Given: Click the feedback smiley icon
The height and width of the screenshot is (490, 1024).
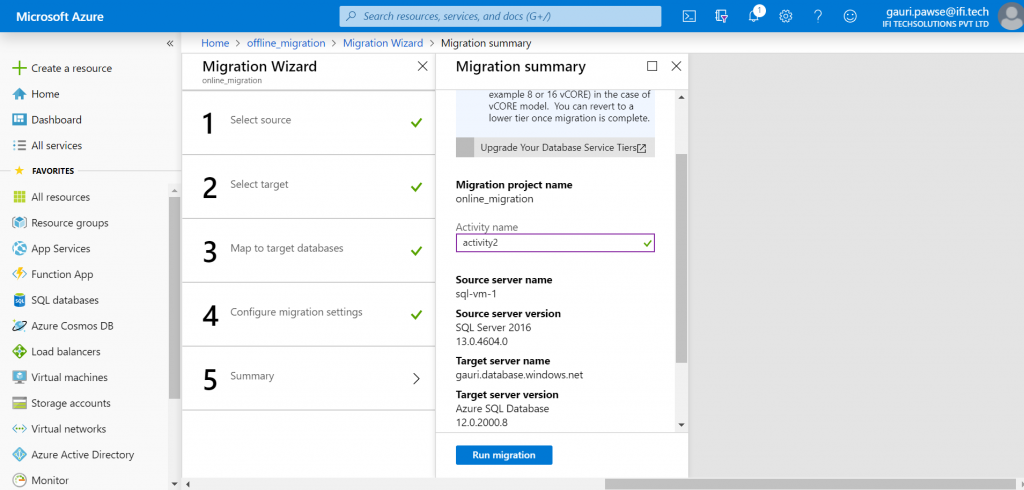Looking at the screenshot, I should (850, 16).
